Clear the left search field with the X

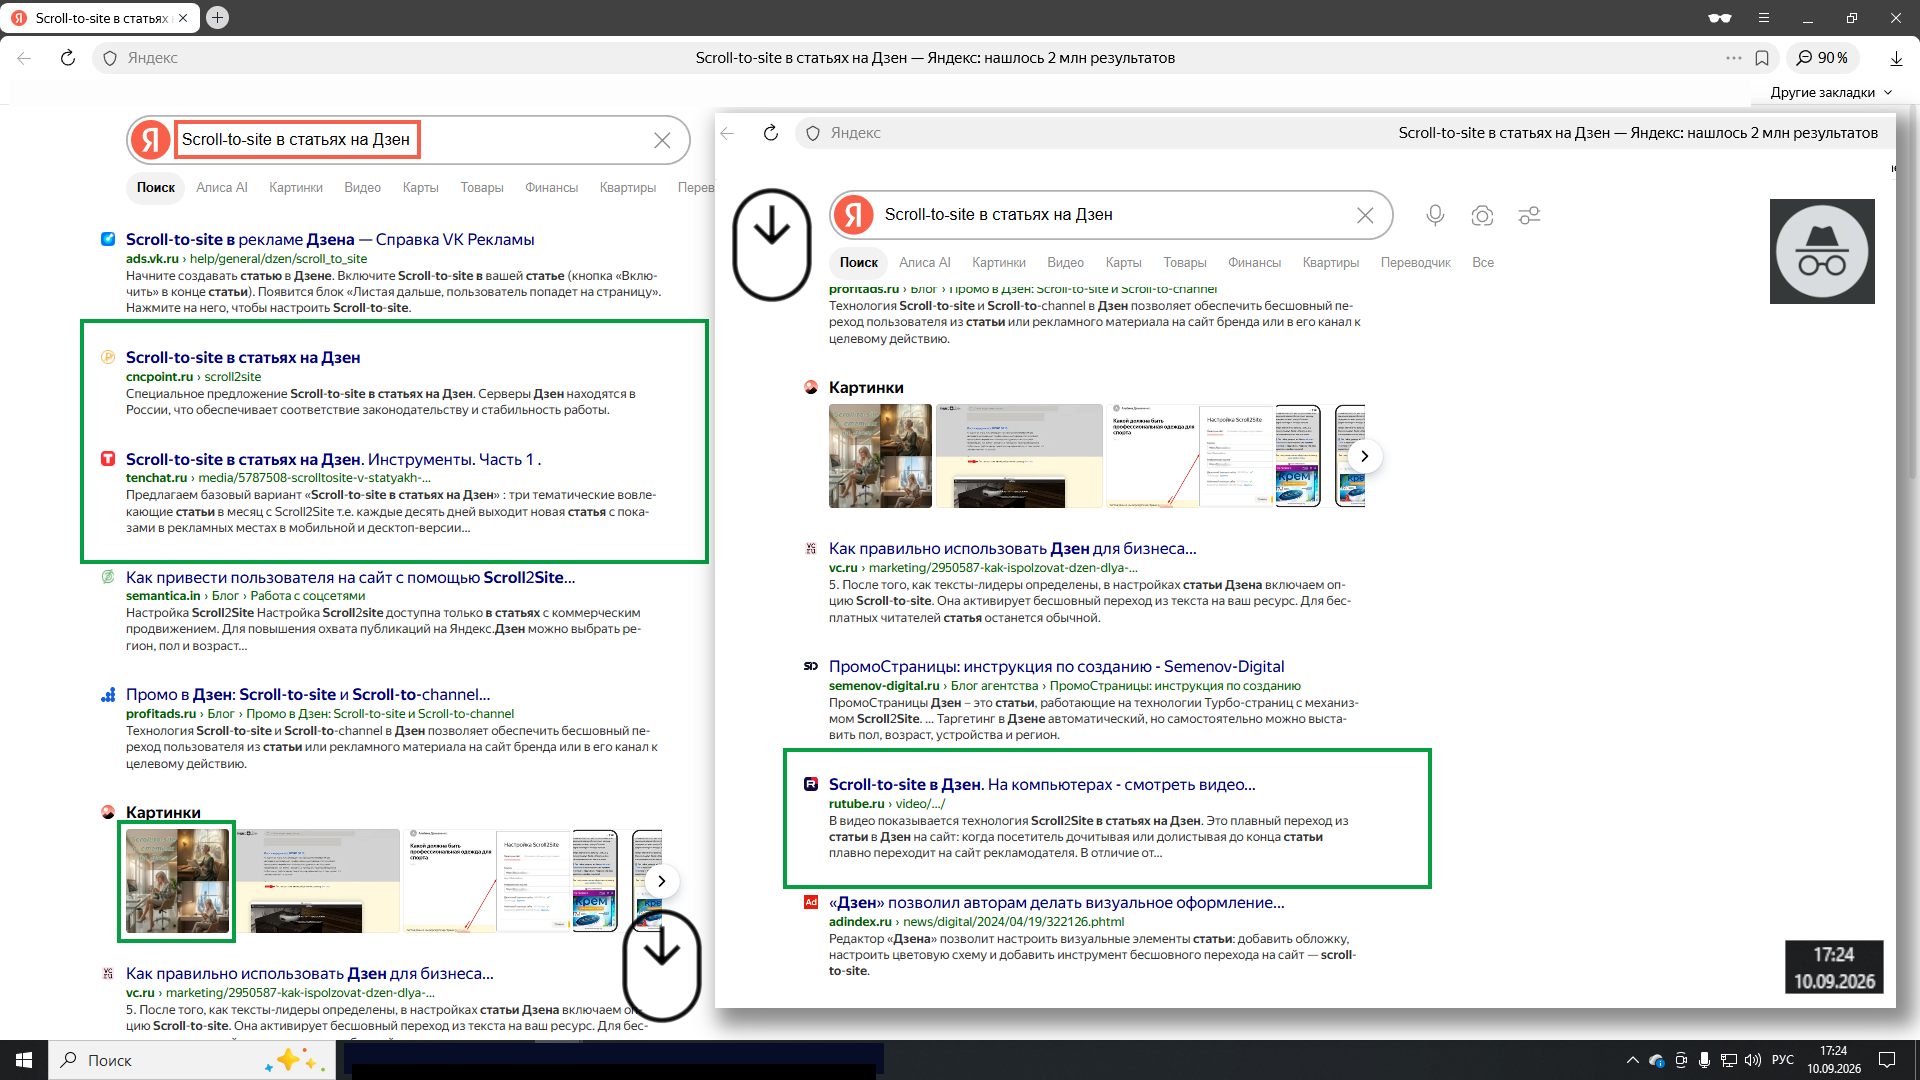(x=662, y=140)
